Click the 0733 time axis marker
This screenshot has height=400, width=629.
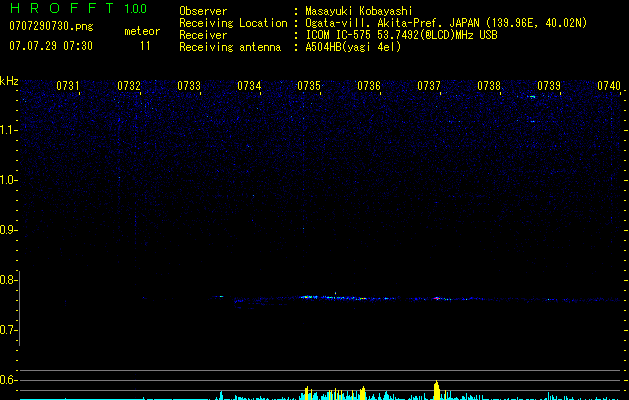click(x=189, y=86)
